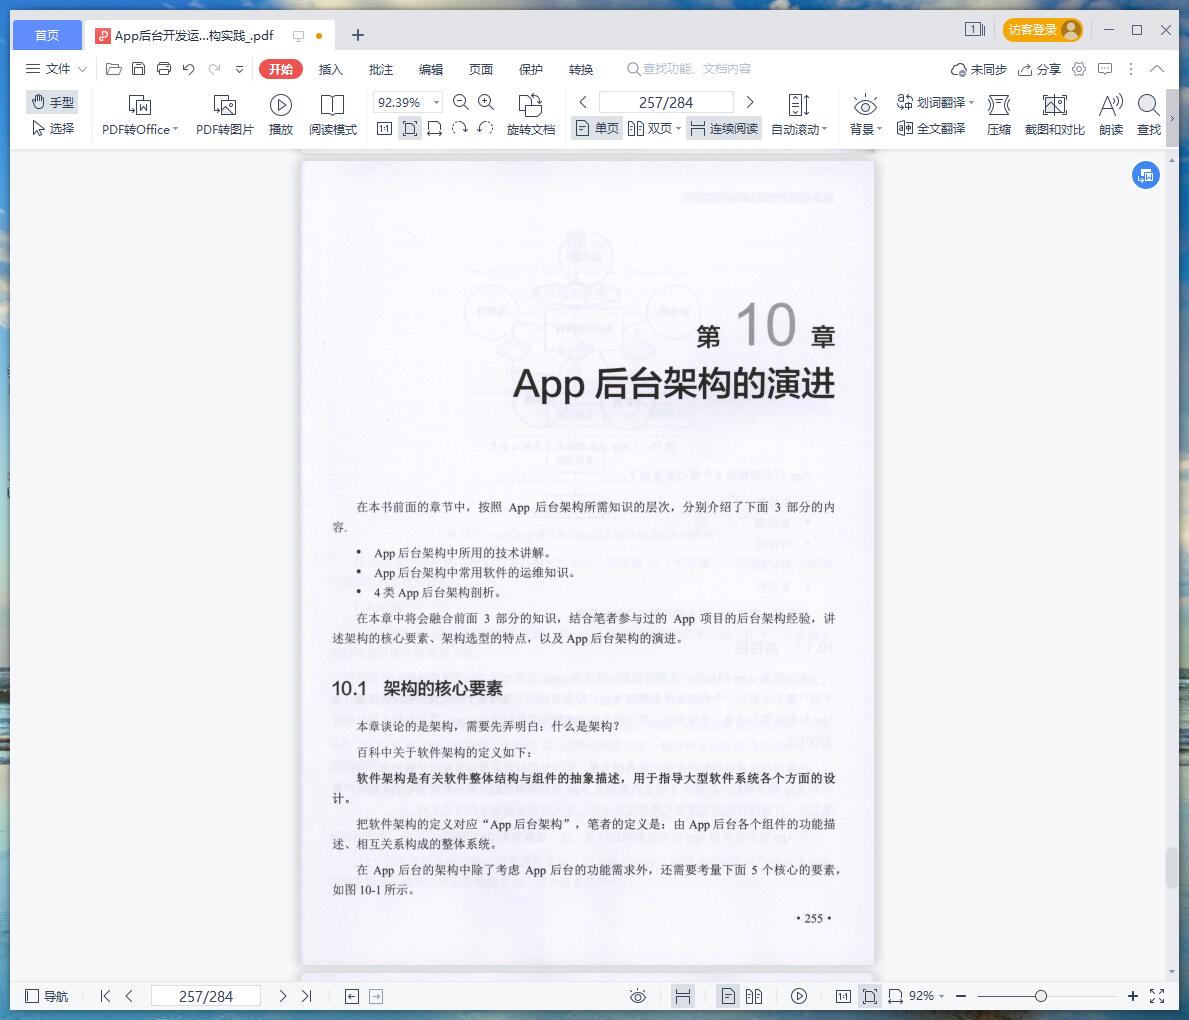Click the status bar play icon

pyautogui.click(x=798, y=996)
